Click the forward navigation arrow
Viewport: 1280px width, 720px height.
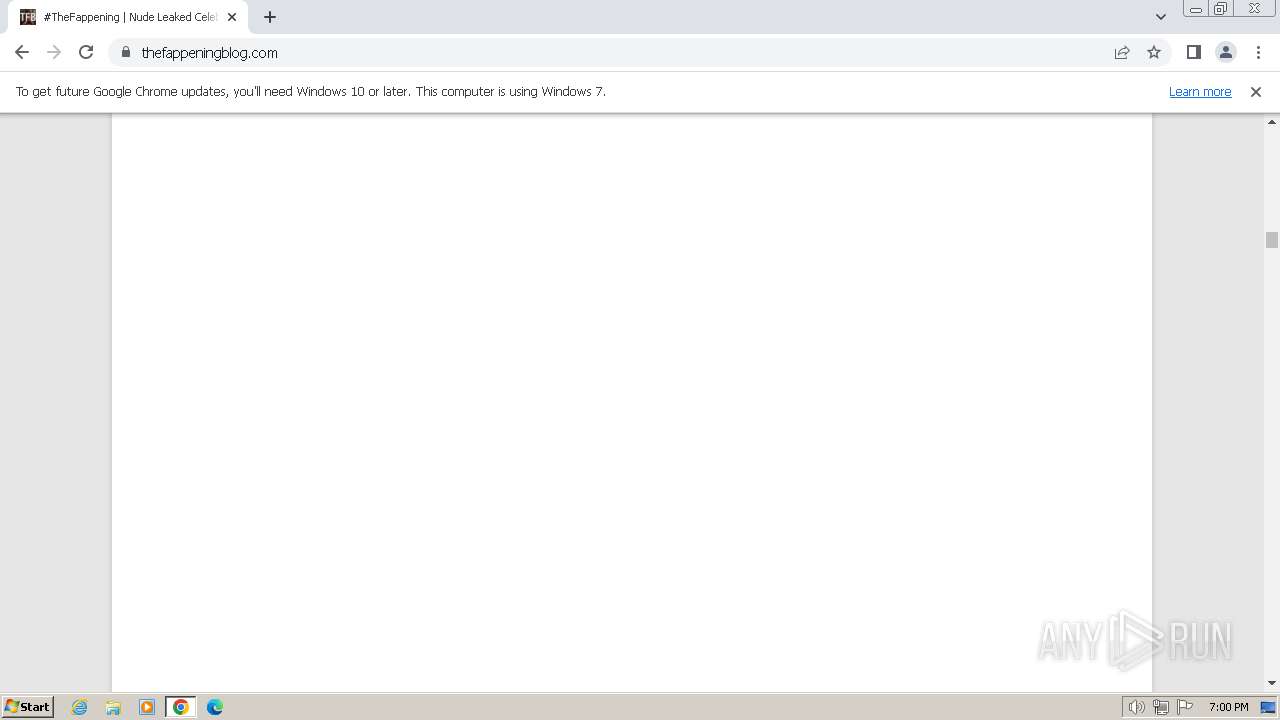[x=54, y=52]
